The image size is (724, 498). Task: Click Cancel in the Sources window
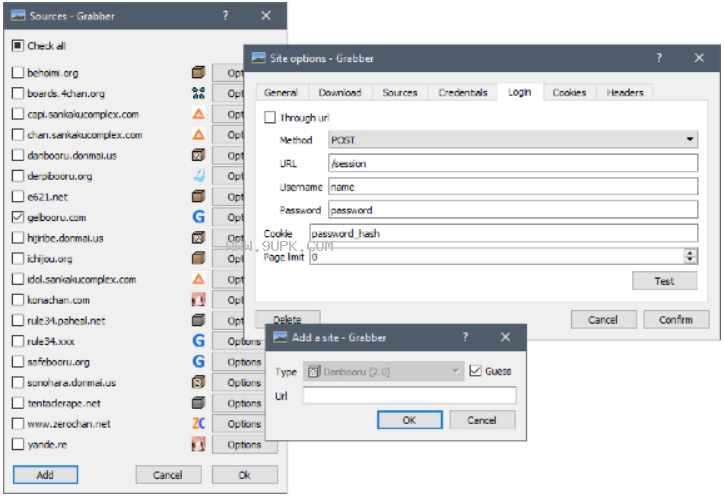click(168, 474)
